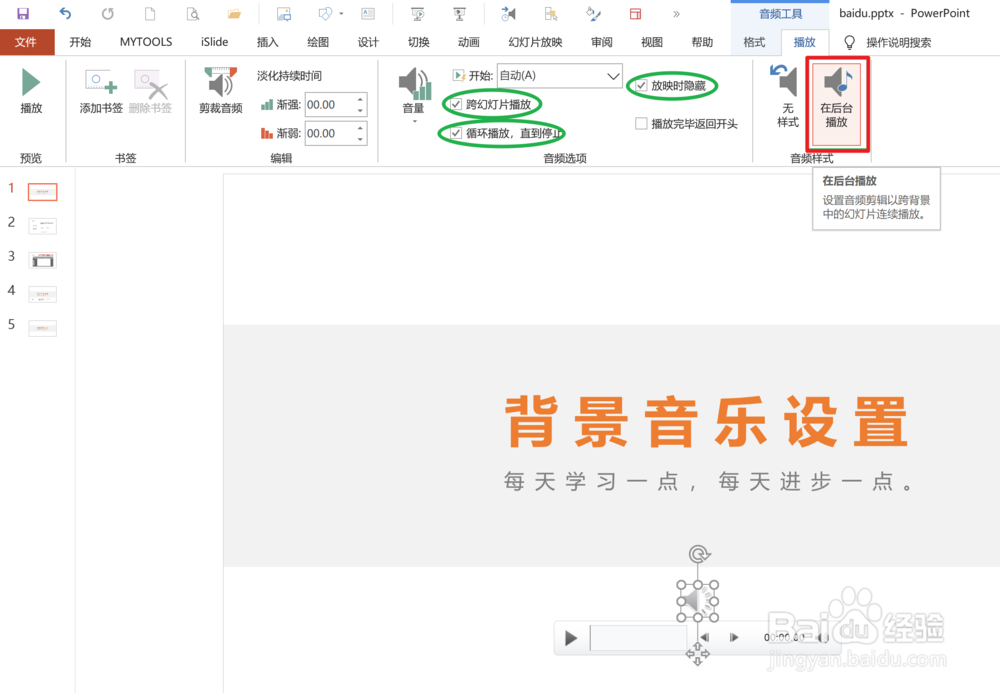Image resolution: width=1000 pixels, height=693 pixels.
Task: Activate 在后台播放 audio style
Action: click(x=837, y=100)
